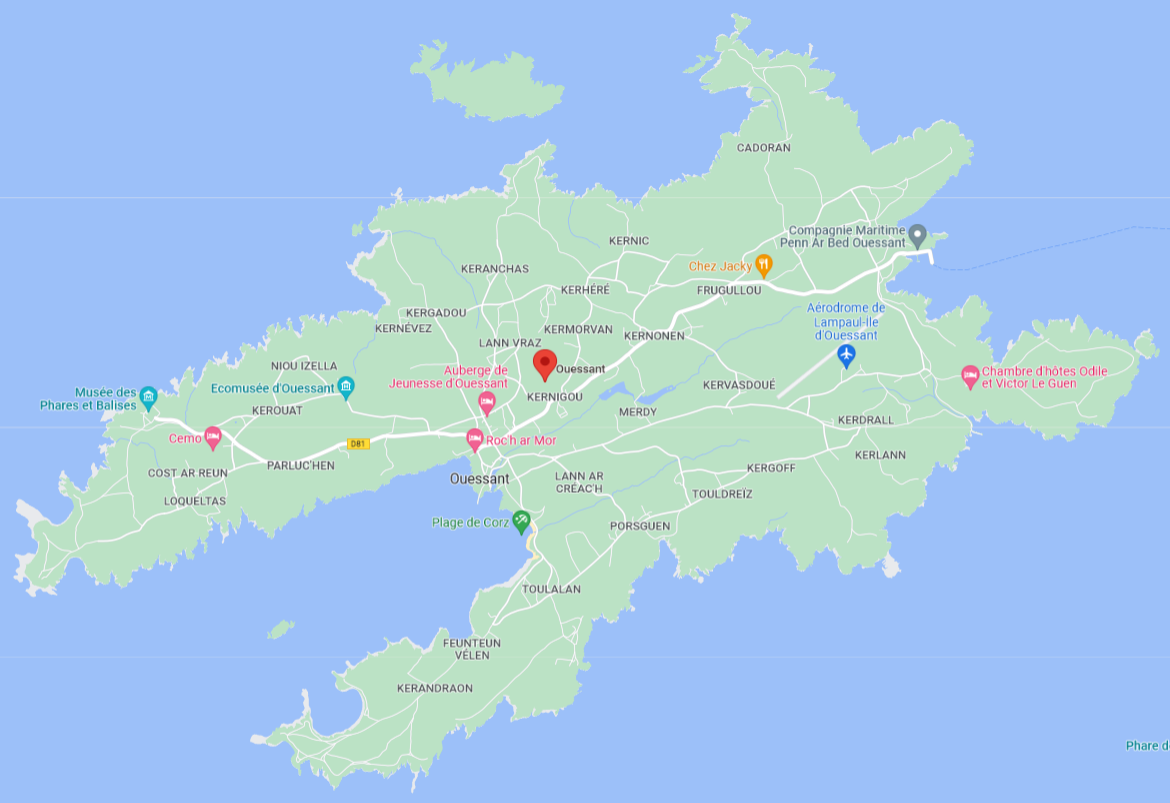This screenshot has height=803, width=1170.
Task: Open the Ecomusée d'Ouessant museum marker
Action: coord(346,387)
